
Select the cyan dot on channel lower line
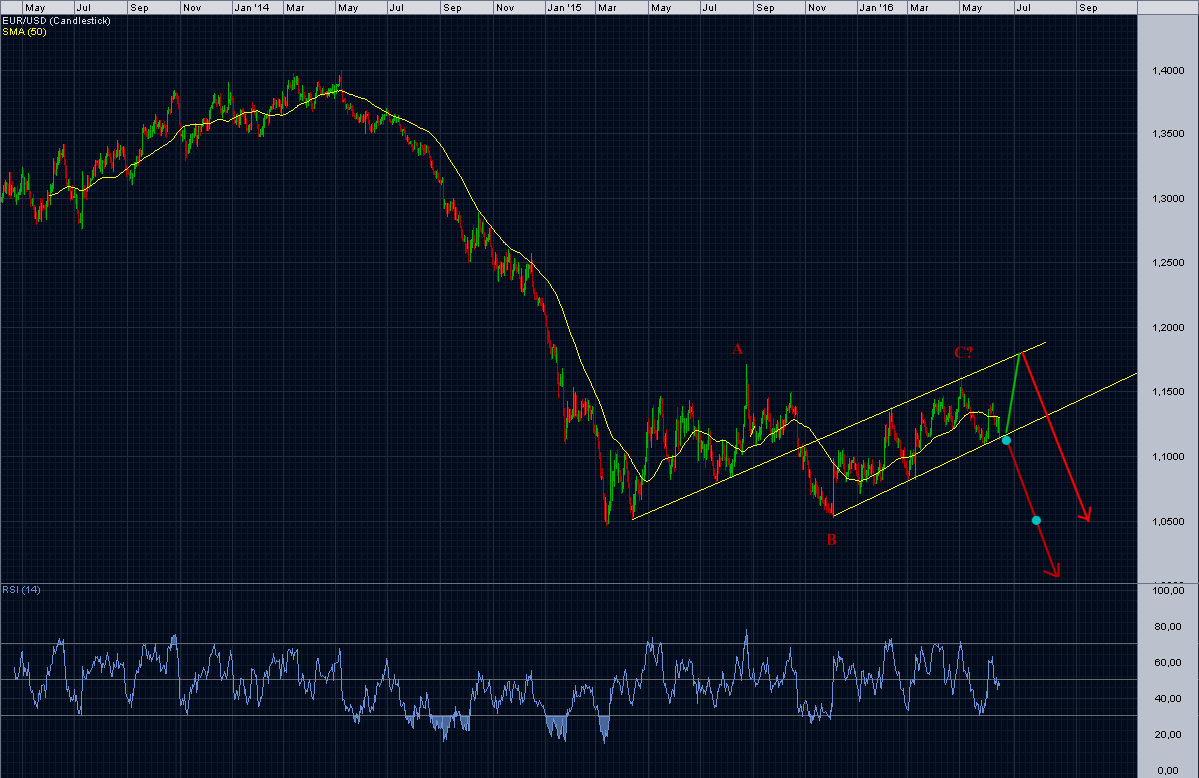(1006, 441)
